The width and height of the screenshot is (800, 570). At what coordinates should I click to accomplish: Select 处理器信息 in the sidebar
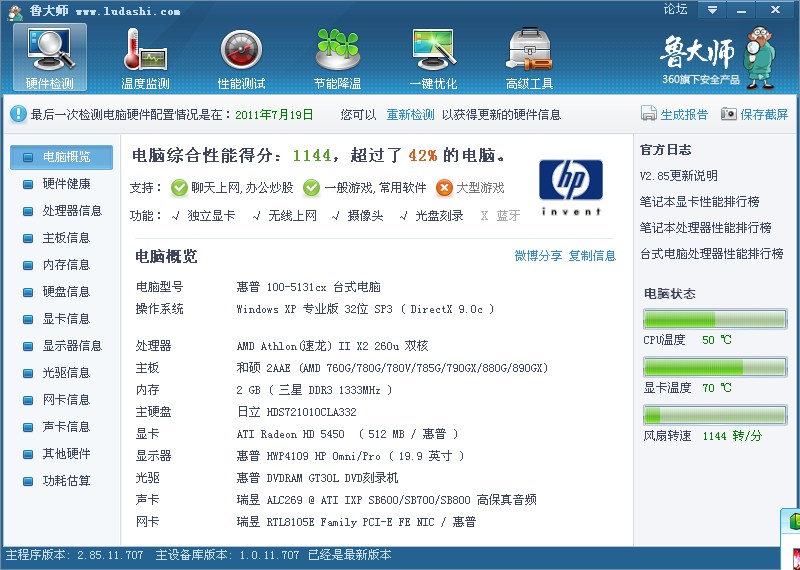click(x=71, y=211)
